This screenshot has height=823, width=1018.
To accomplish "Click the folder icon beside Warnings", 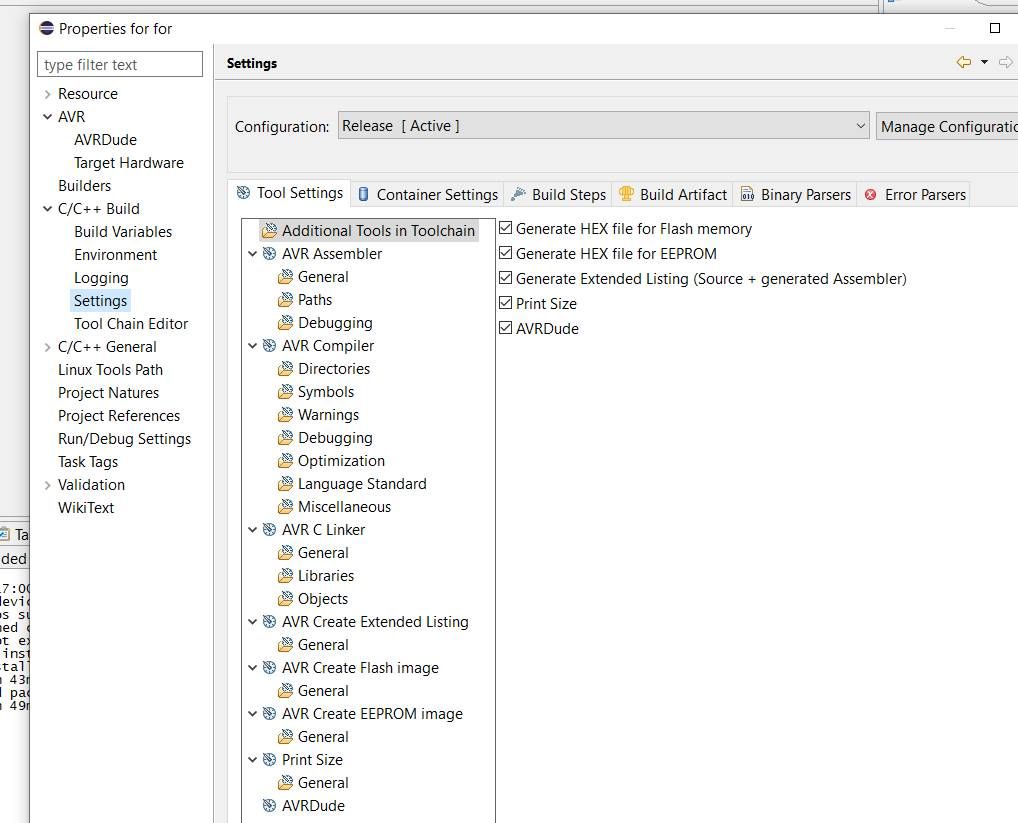I will tap(285, 415).
